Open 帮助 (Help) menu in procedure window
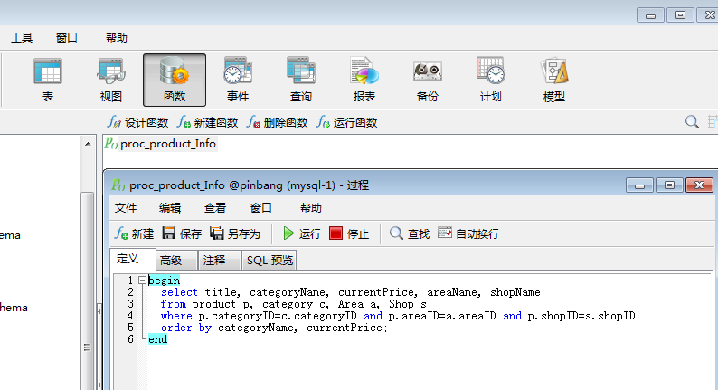The image size is (718, 390). coord(310,208)
